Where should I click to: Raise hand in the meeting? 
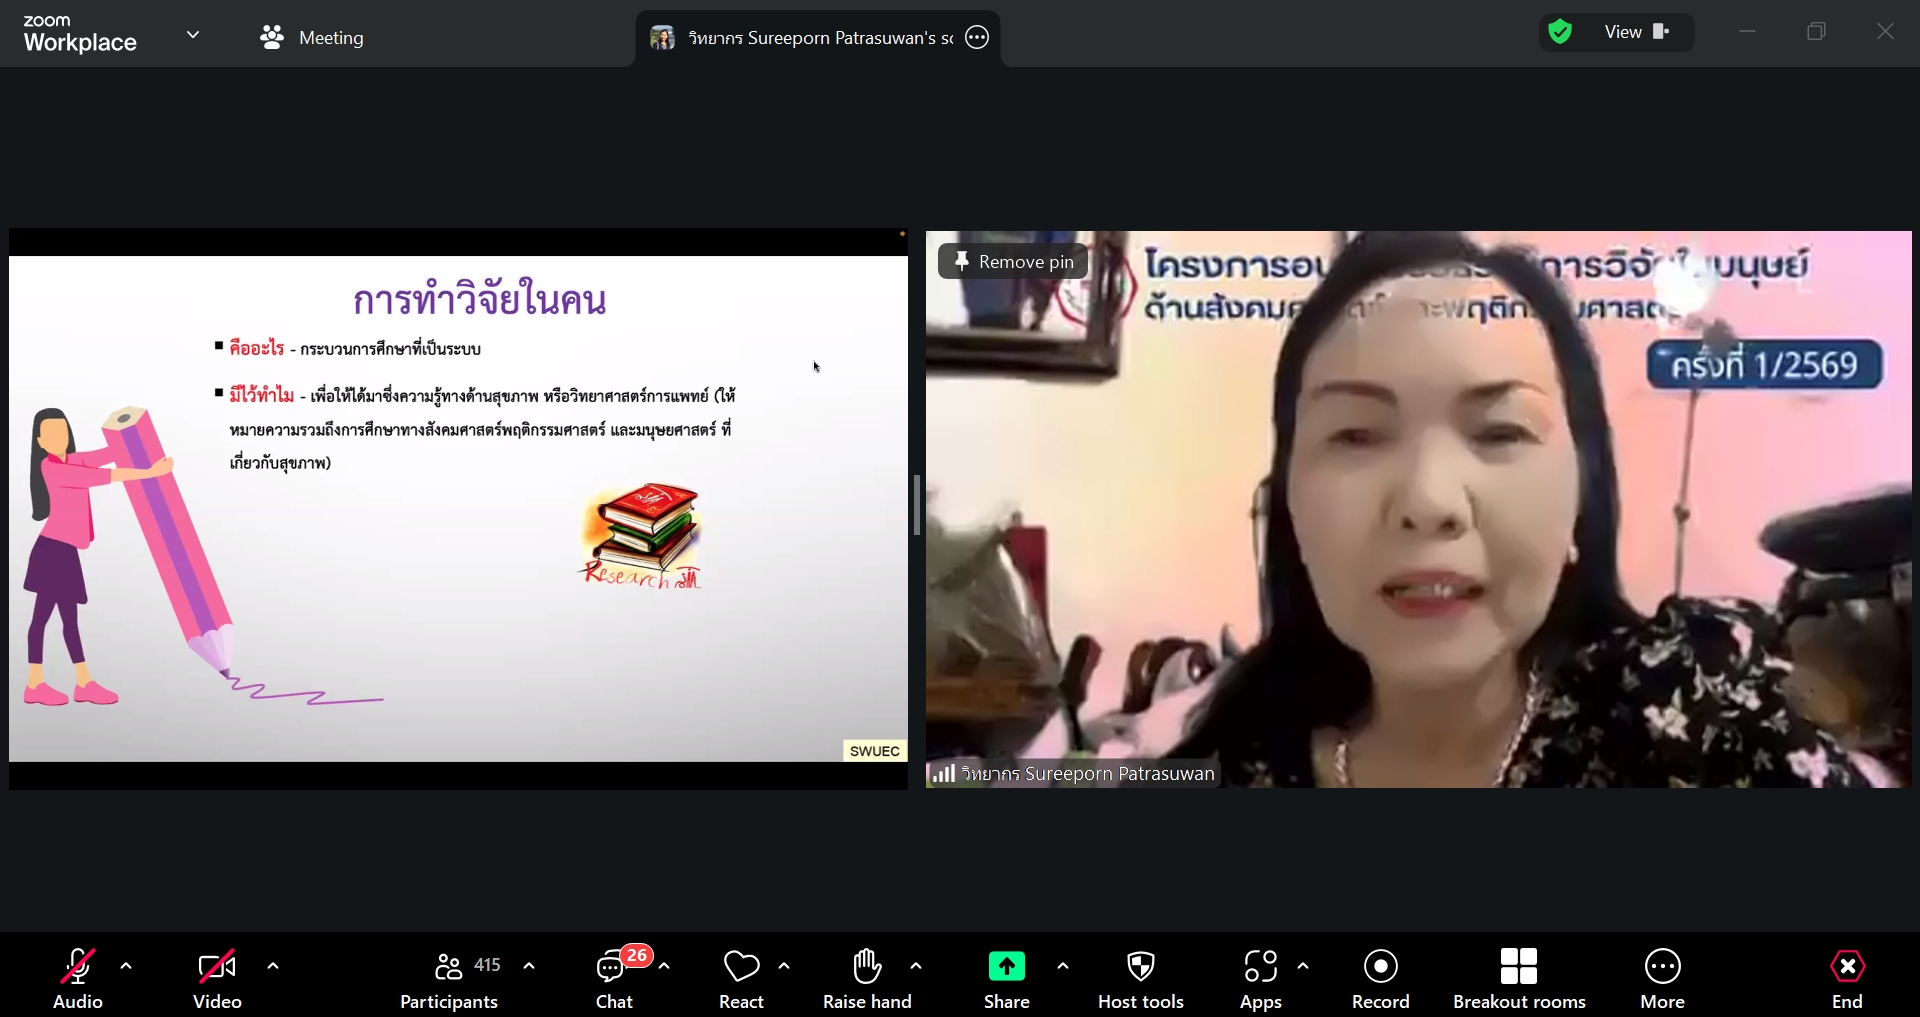867,977
